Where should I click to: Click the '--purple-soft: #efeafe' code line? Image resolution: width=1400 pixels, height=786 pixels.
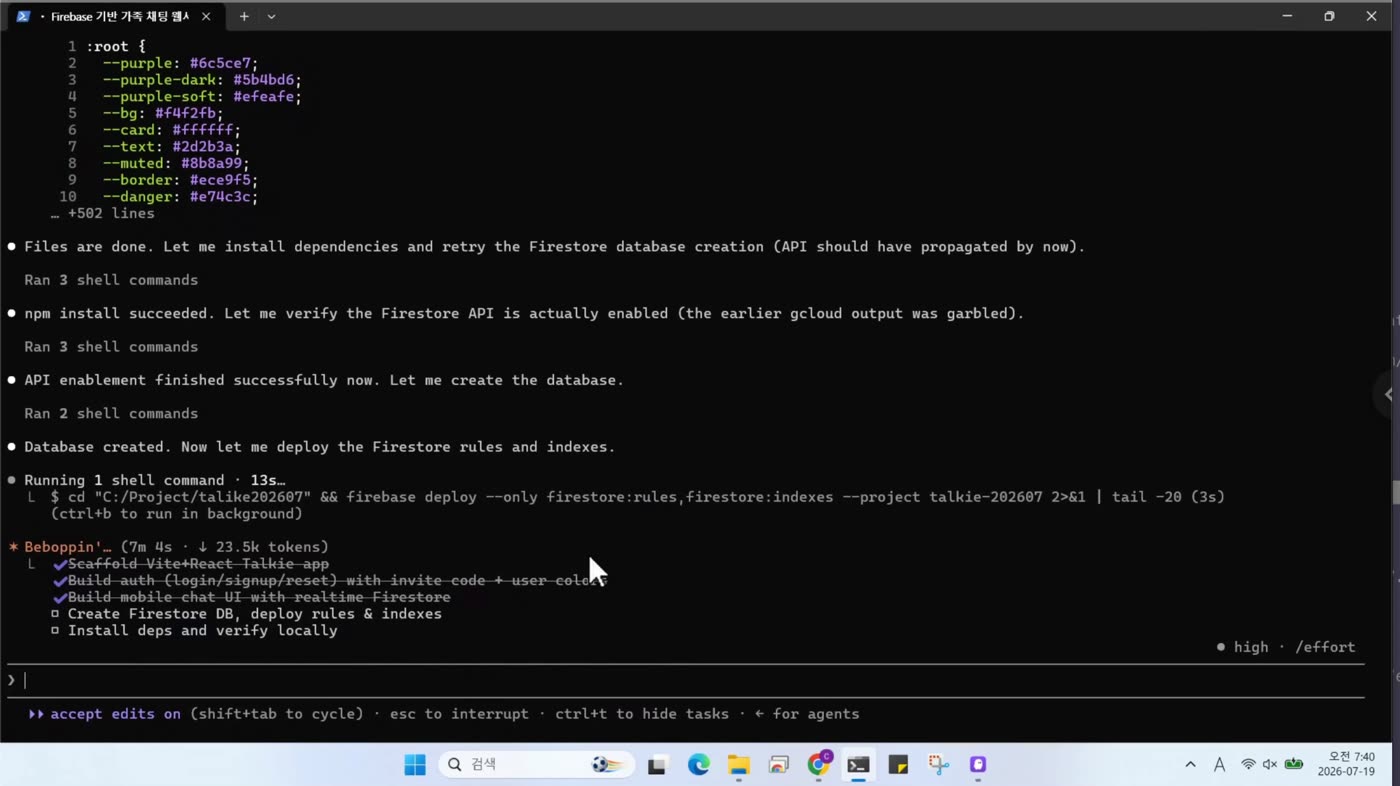tap(202, 97)
